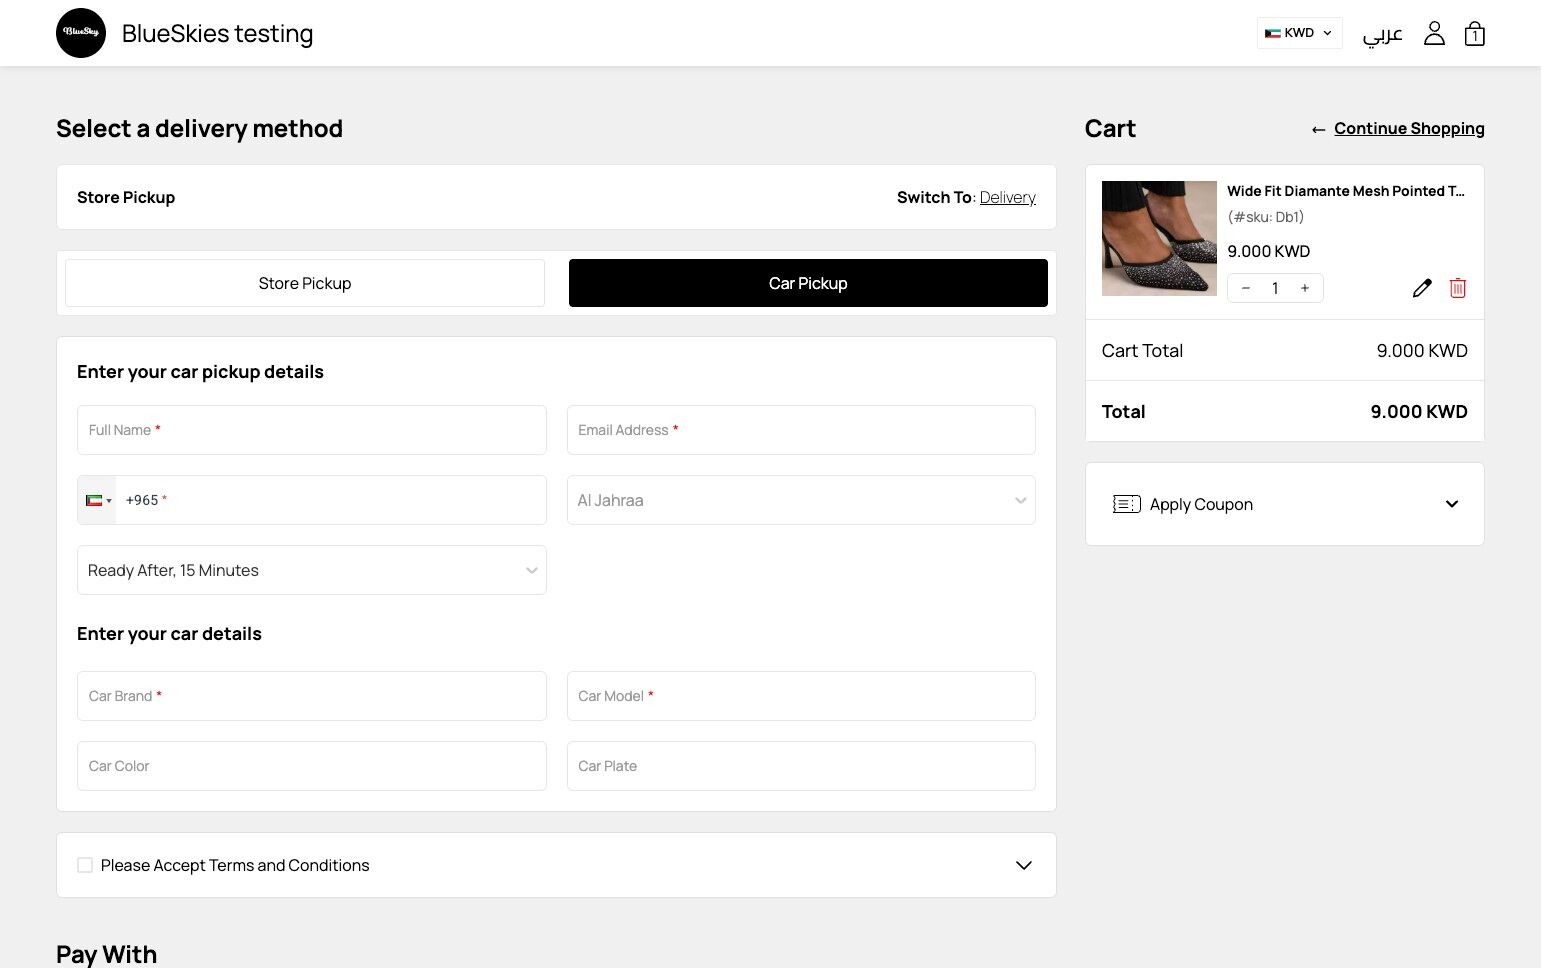
Task: Click the coupon ticket icon
Action: [x=1126, y=504]
